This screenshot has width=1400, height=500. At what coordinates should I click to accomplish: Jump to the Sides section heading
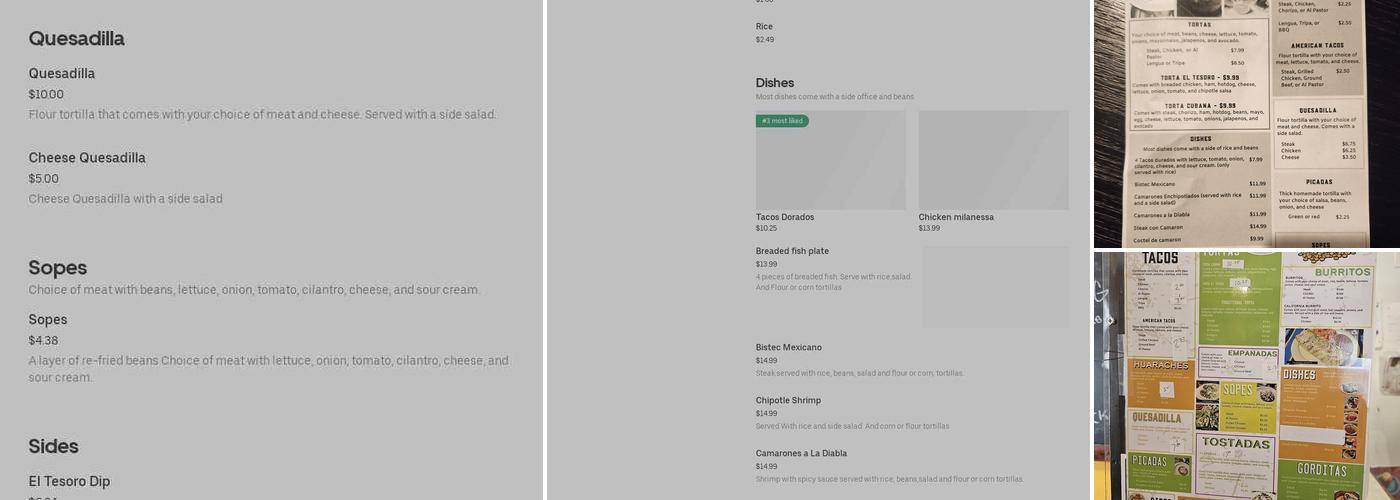(x=54, y=446)
